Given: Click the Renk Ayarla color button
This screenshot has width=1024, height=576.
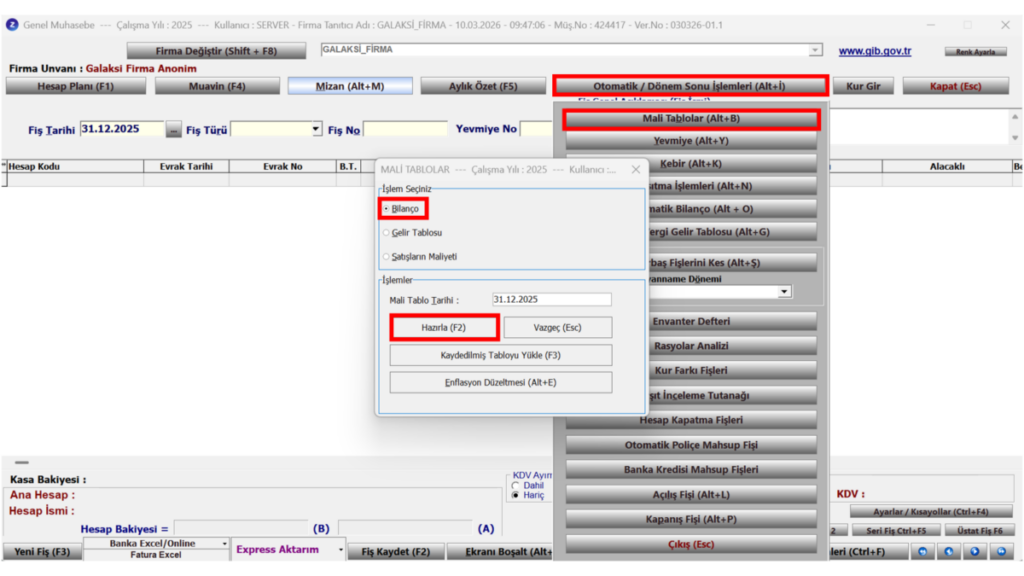Looking at the screenshot, I should pyautogui.click(x=976, y=52).
